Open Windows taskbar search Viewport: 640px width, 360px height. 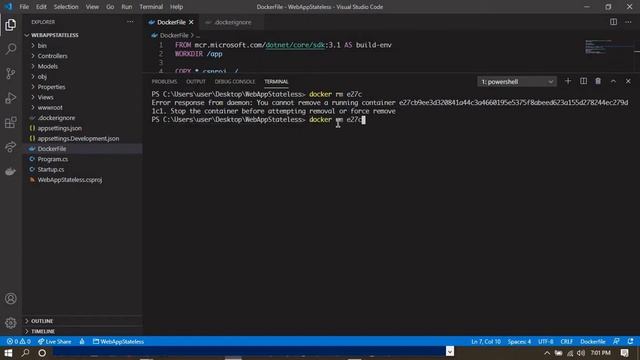(25, 353)
